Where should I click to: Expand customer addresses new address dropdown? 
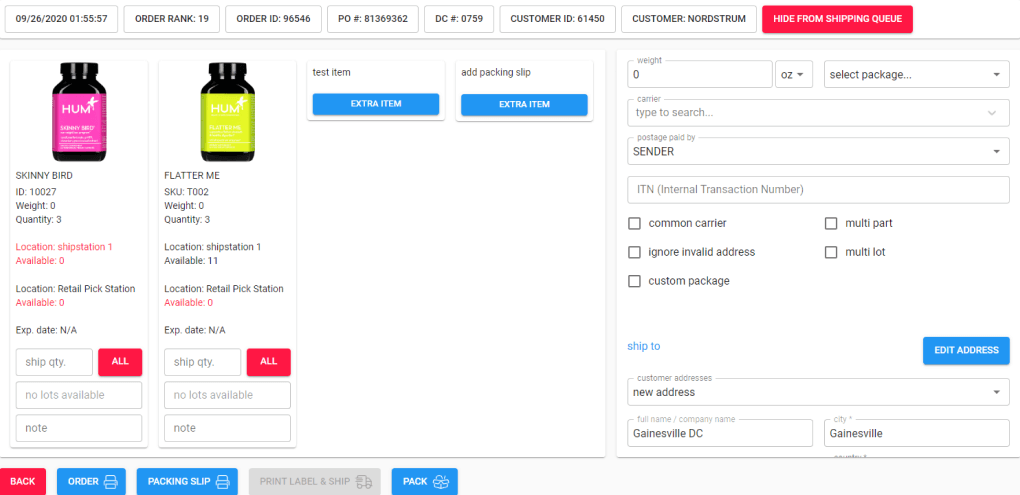click(818, 392)
